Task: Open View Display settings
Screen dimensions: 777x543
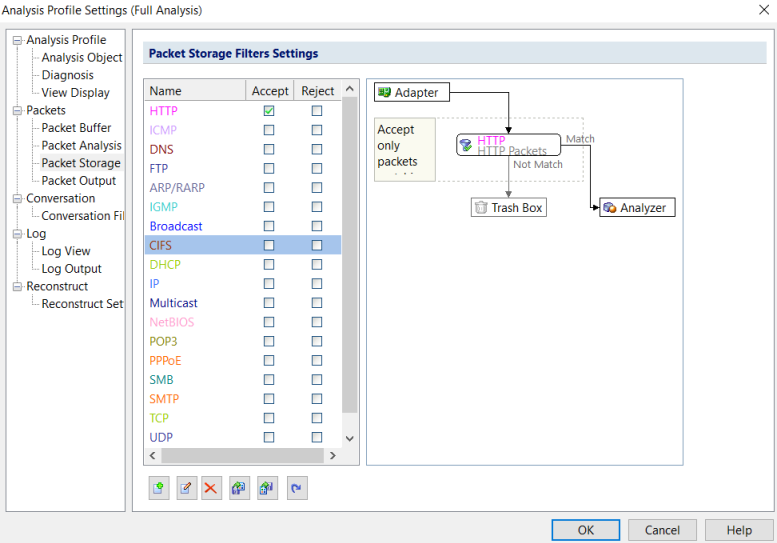Action: pyautogui.click(x=75, y=93)
